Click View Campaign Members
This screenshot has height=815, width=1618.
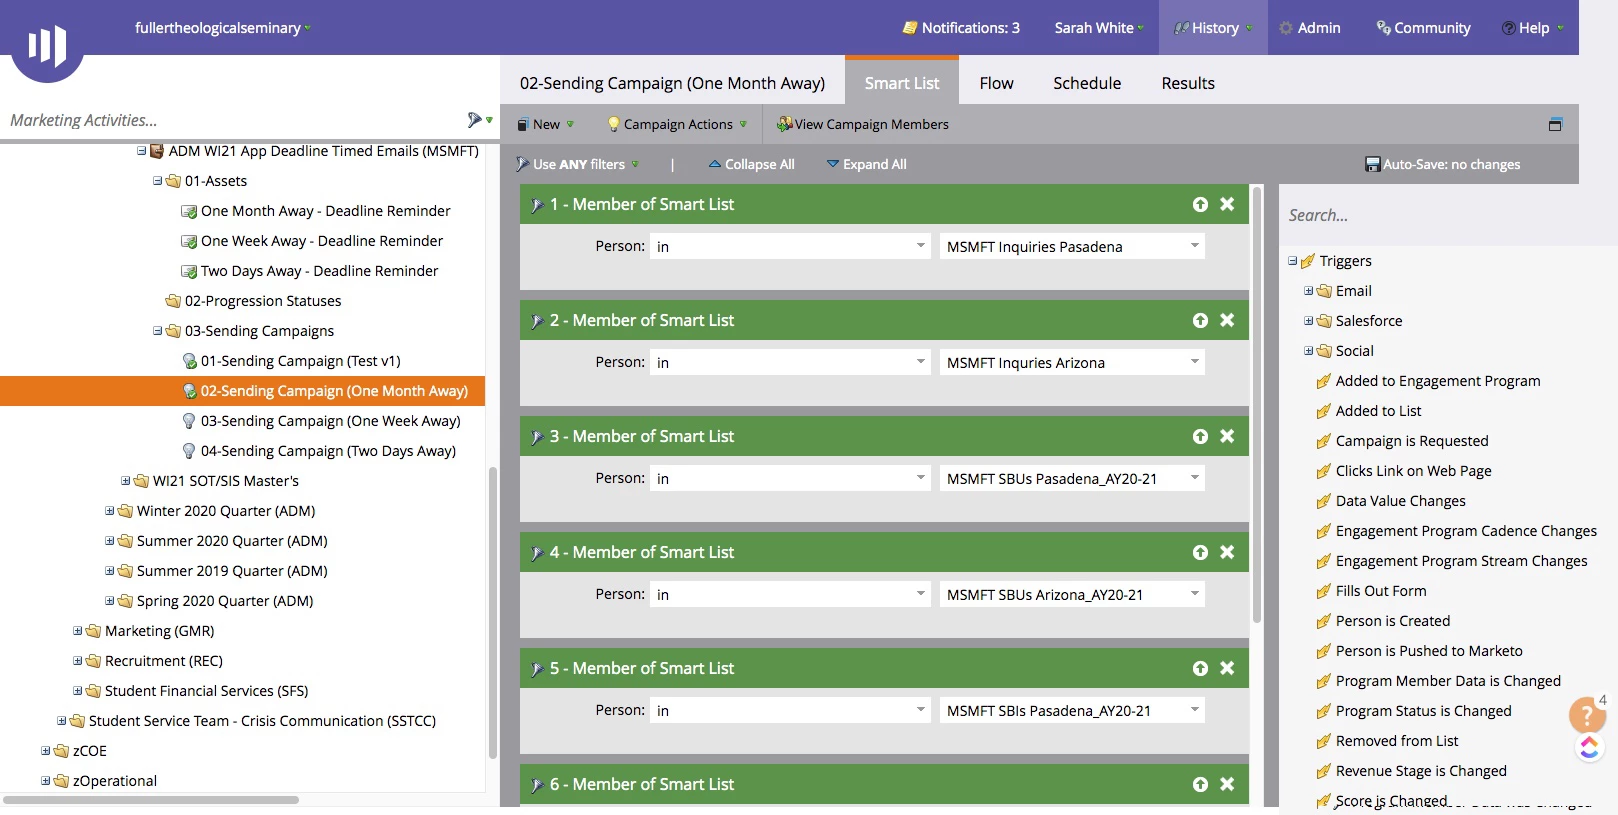pyautogui.click(x=863, y=124)
